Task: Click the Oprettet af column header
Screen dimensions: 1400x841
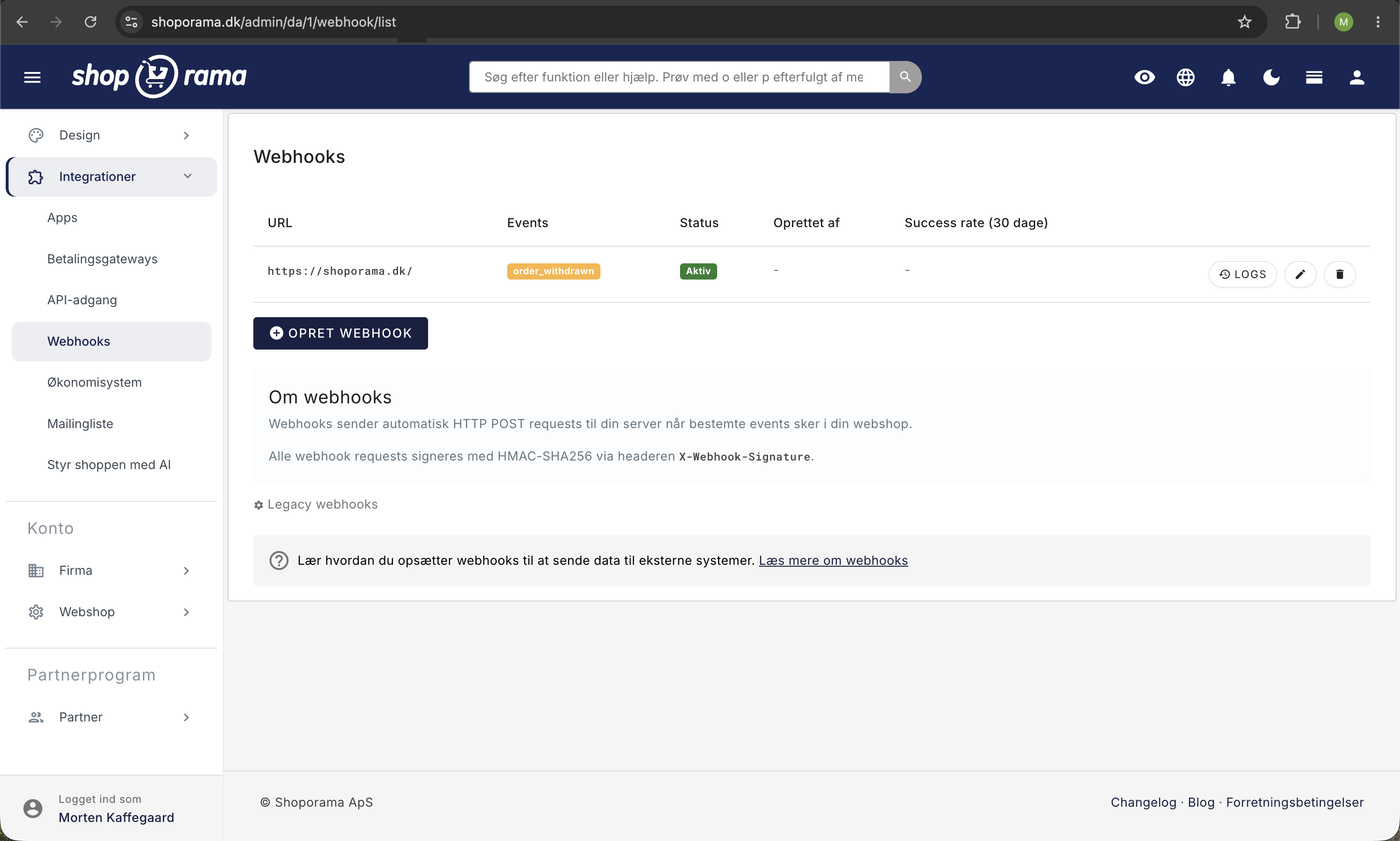Action: 806,223
